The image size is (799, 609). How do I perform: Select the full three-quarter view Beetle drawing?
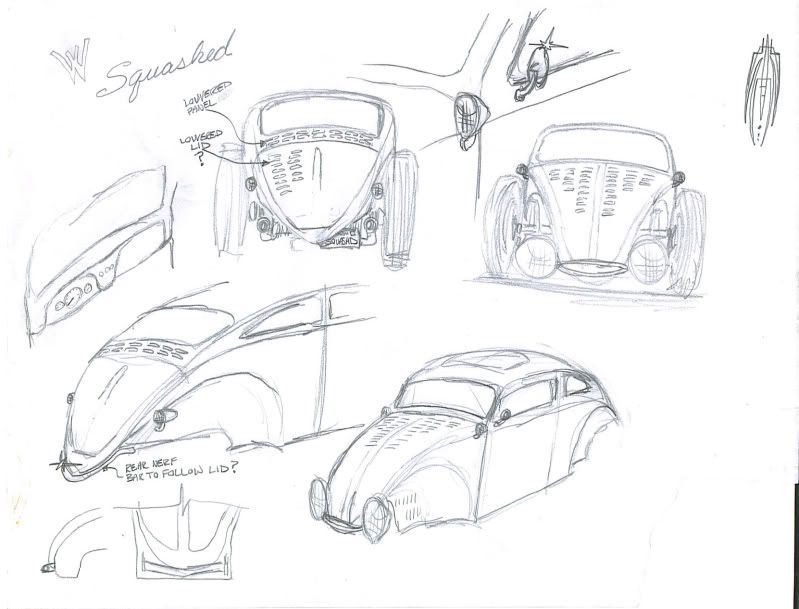click(x=470, y=450)
